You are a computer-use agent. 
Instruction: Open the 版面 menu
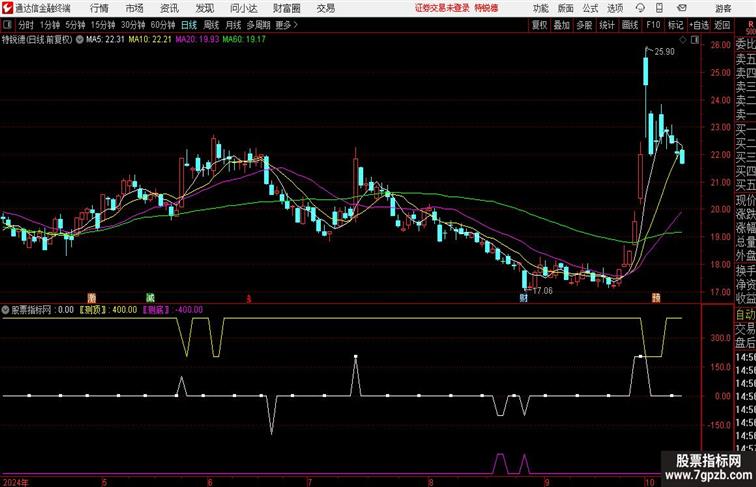click(x=566, y=8)
